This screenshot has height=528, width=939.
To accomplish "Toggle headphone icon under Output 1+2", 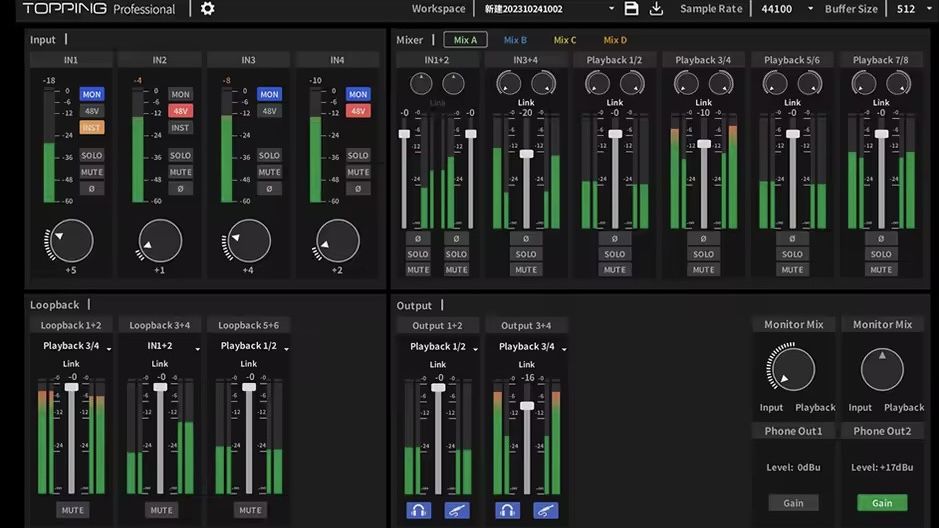I will click(419, 511).
